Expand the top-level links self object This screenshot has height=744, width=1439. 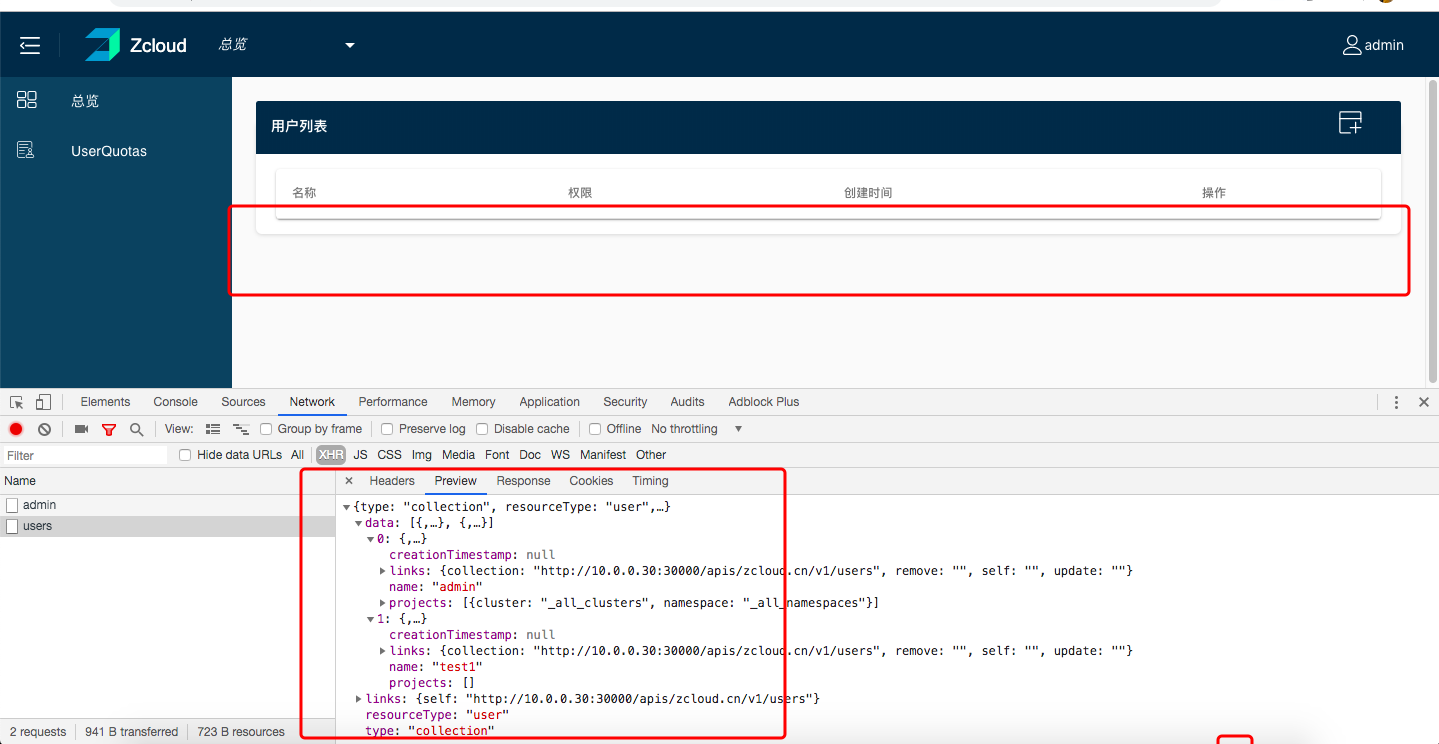point(359,699)
